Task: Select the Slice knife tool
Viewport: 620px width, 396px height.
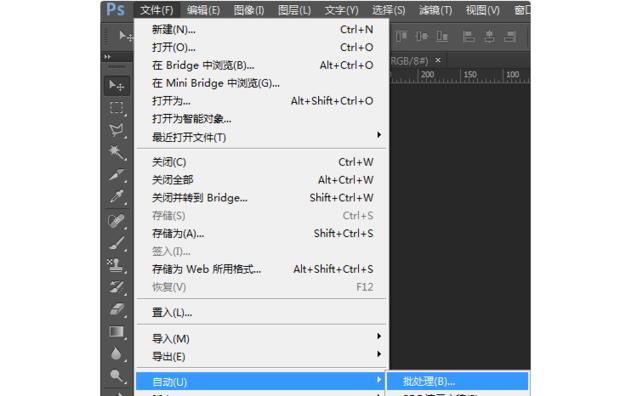Action: (x=117, y=174)
